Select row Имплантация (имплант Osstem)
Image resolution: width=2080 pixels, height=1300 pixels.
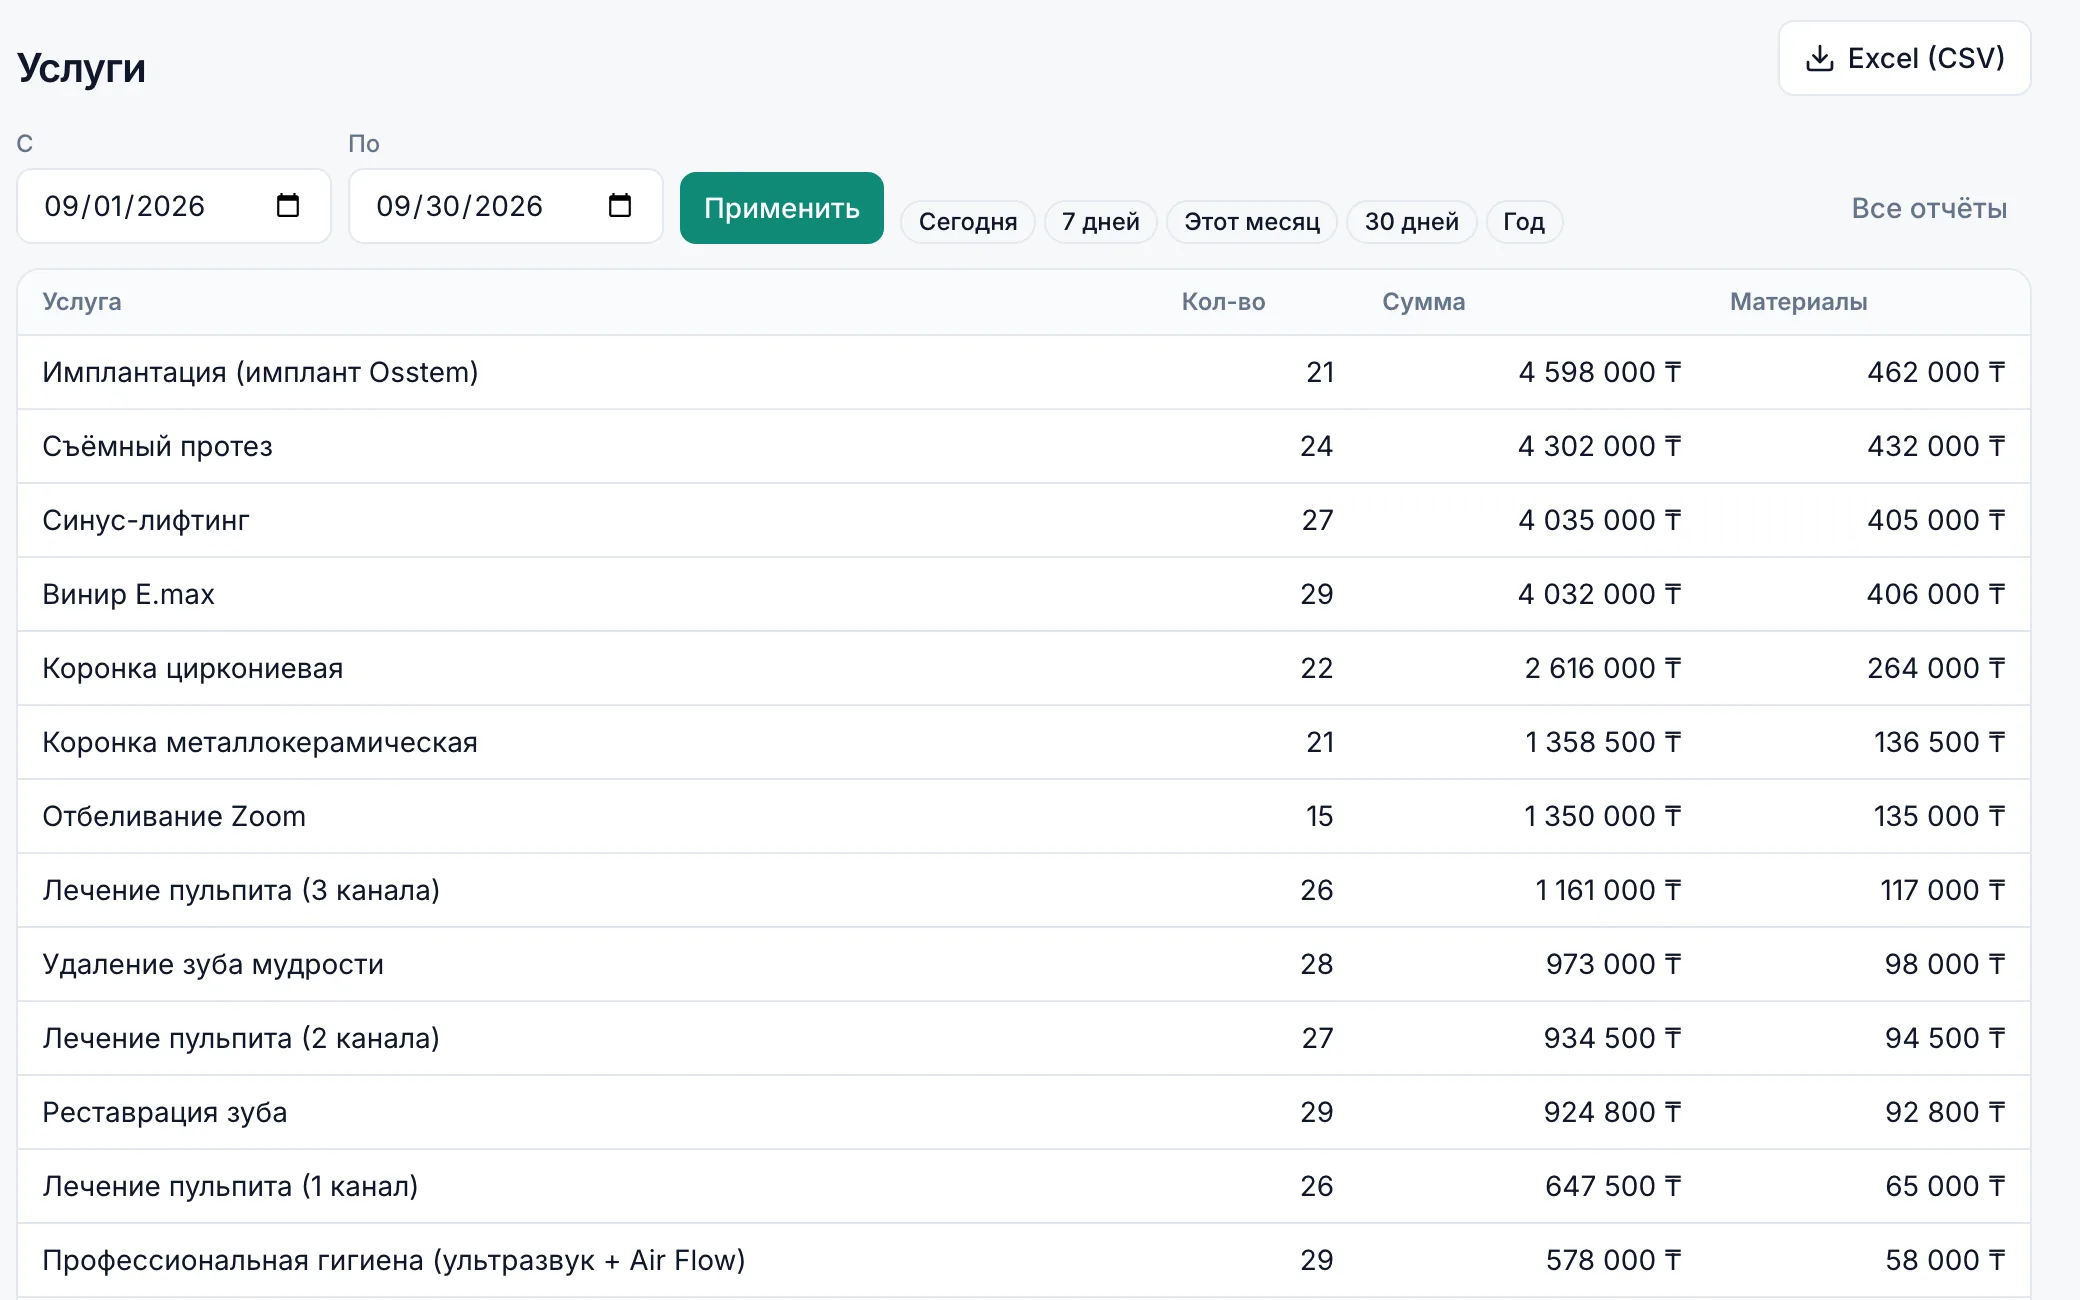[1024, 372]
